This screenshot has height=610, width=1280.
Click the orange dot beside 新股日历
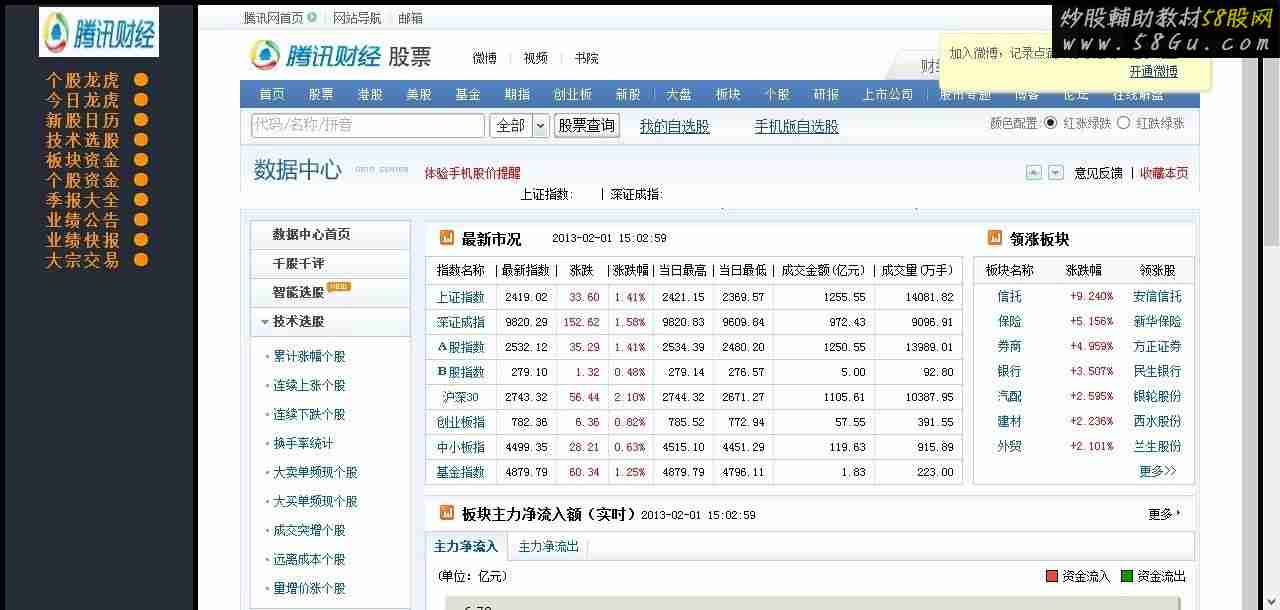141,120
